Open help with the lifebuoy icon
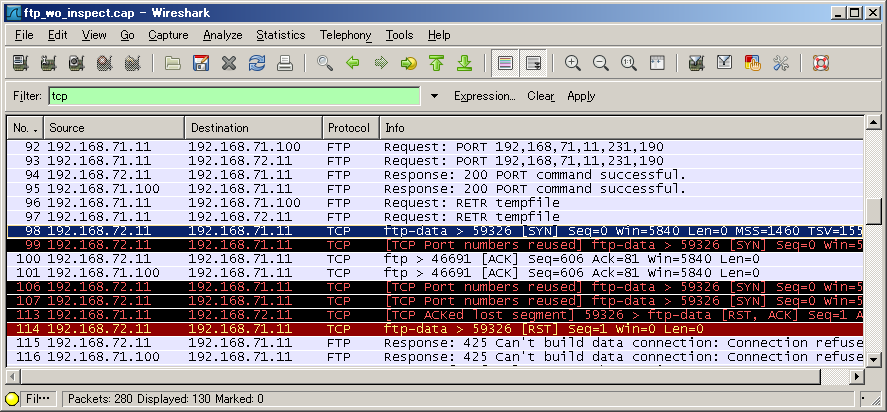Screen dimensions: 887x412 click(821, 63)
